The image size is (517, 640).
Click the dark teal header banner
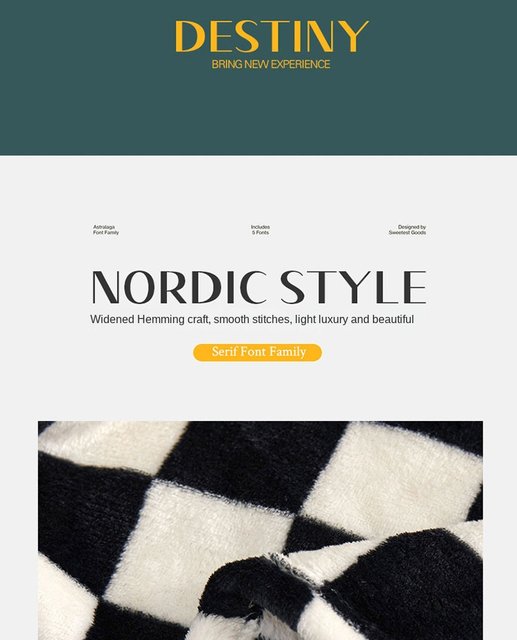click(258, 78)
